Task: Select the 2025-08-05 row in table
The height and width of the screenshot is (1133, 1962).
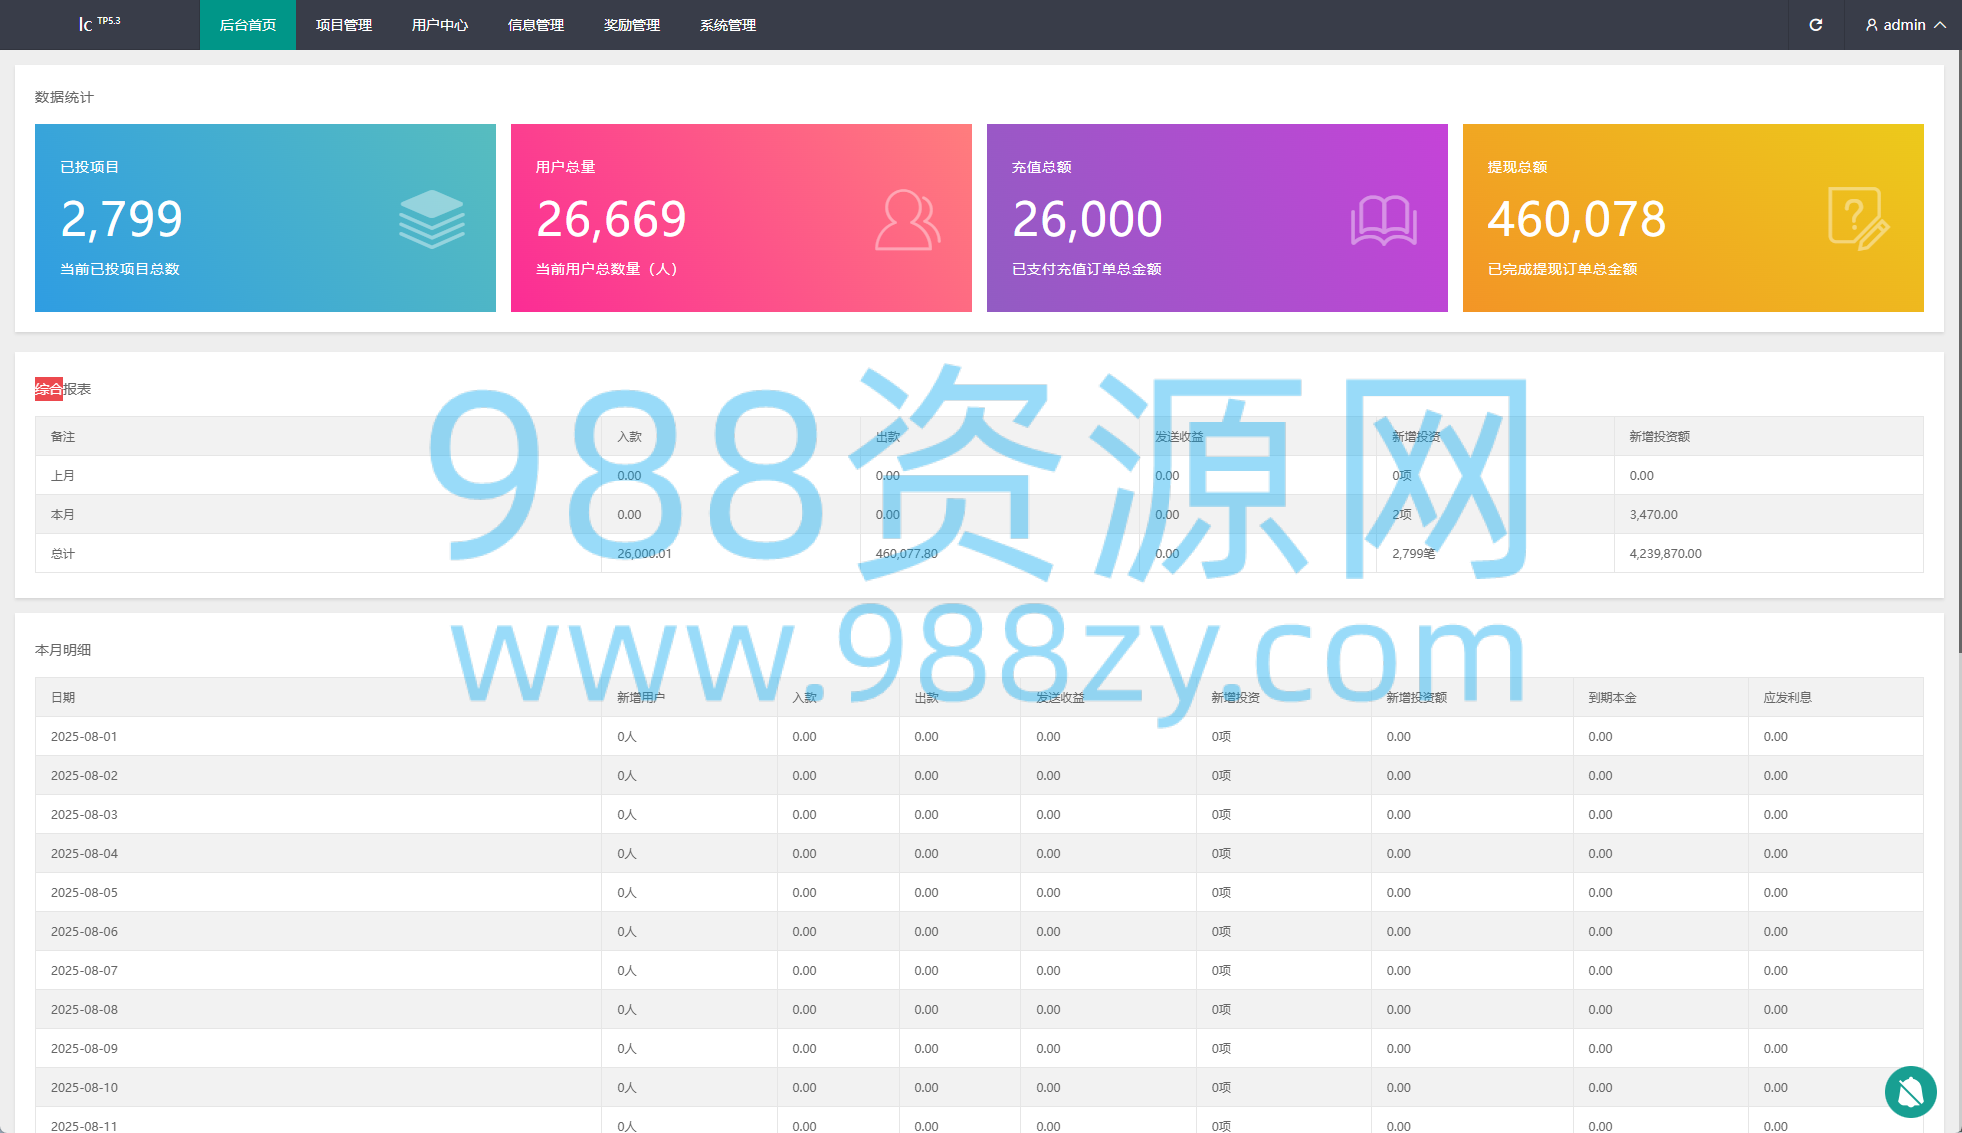Action: (x=979, y=892)
